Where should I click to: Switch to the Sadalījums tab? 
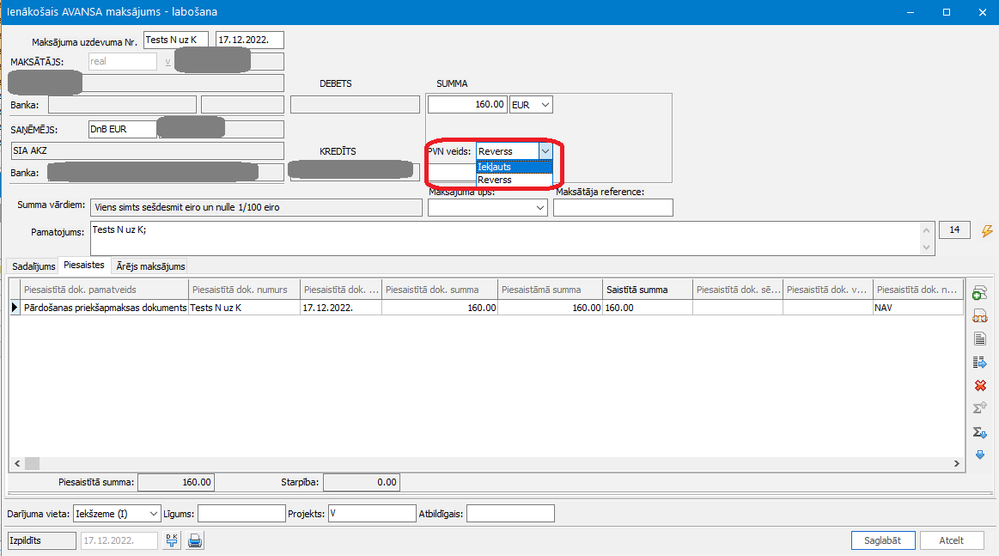pos(33,266)
